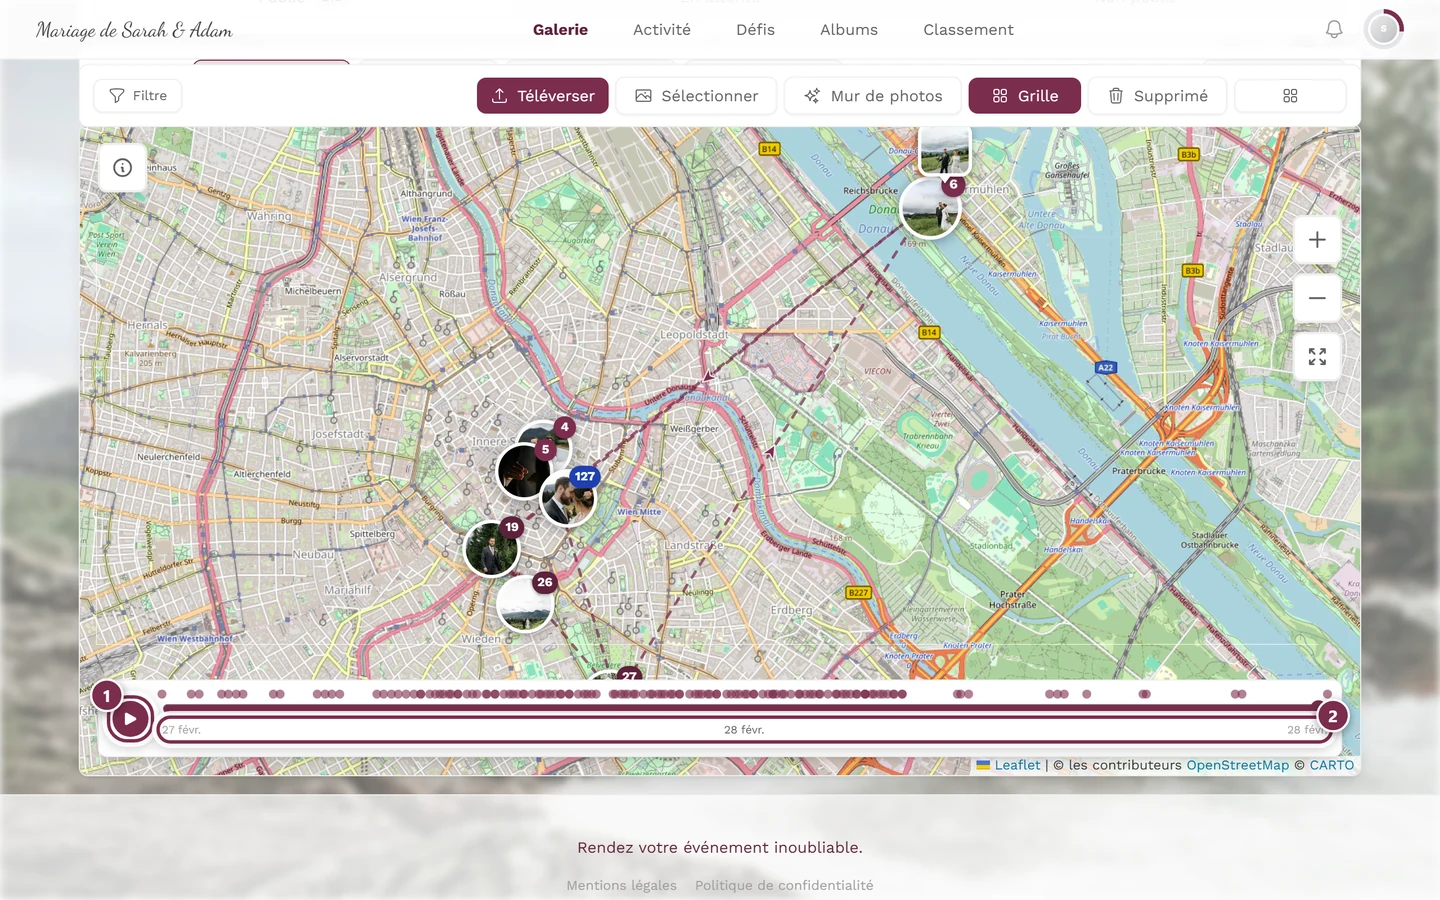
Task: Open the photo cluster with 26 photos
Action: pyautogui.click(x=525, y=603)
